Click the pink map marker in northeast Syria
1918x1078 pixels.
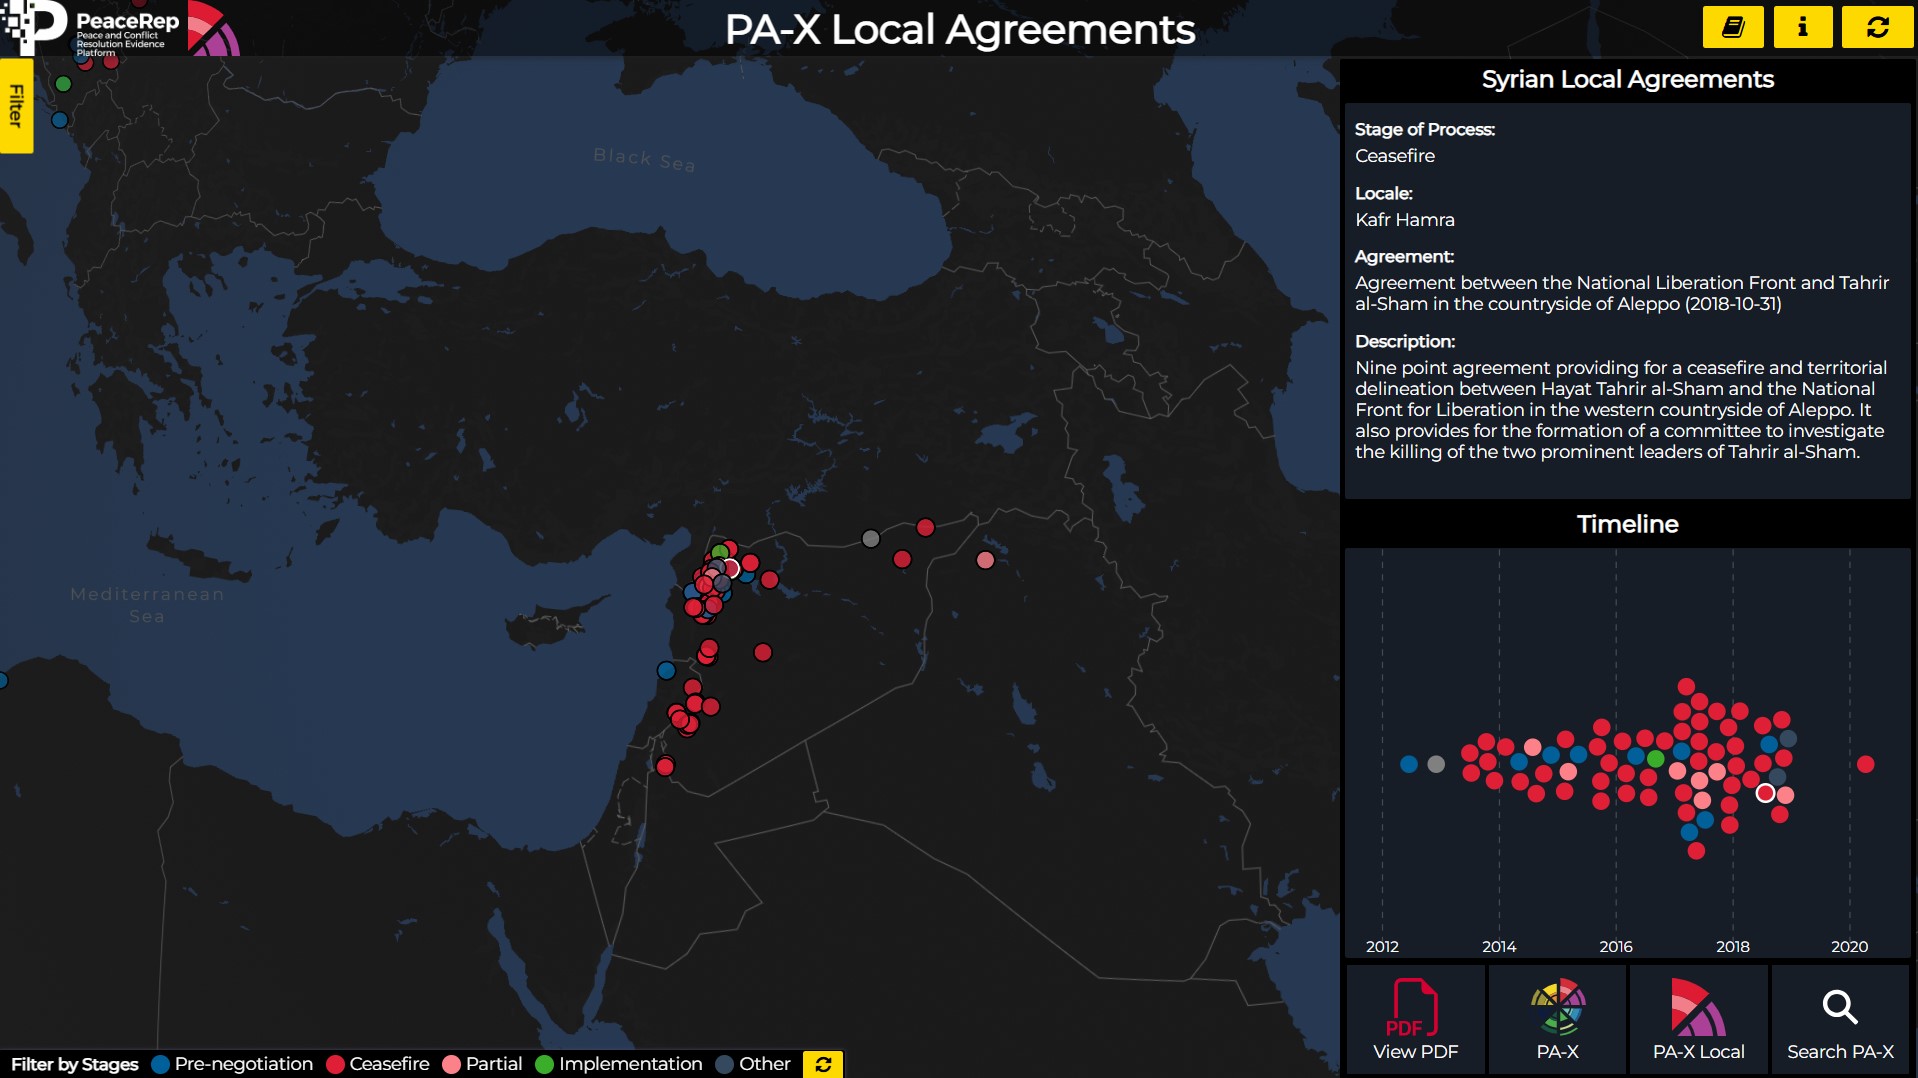tap(985, 560)
